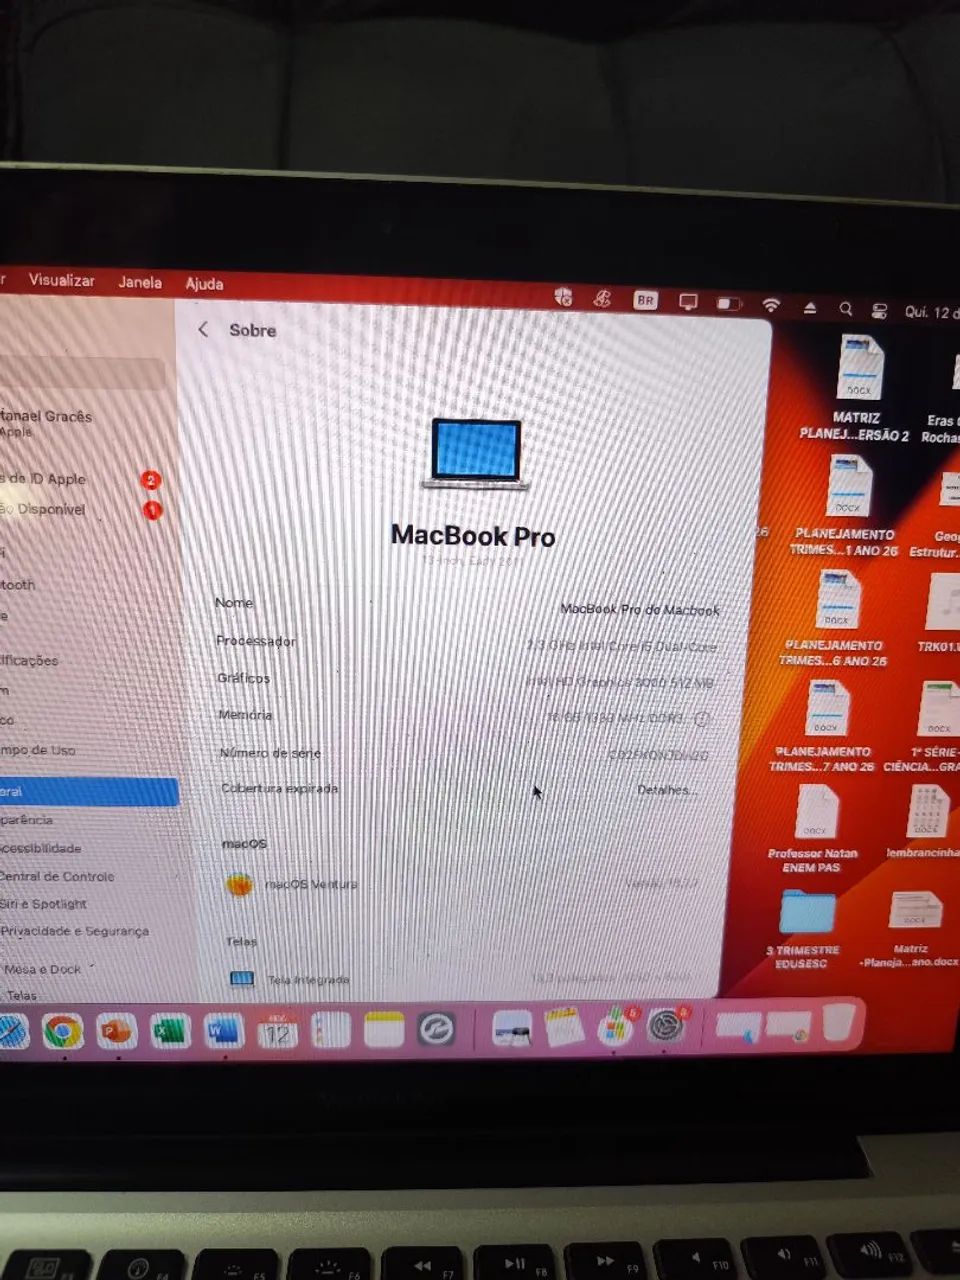Open Google Chrome from the Dock
Viewport: 960px width, 1280px height.
click(x=63, y=1029)
